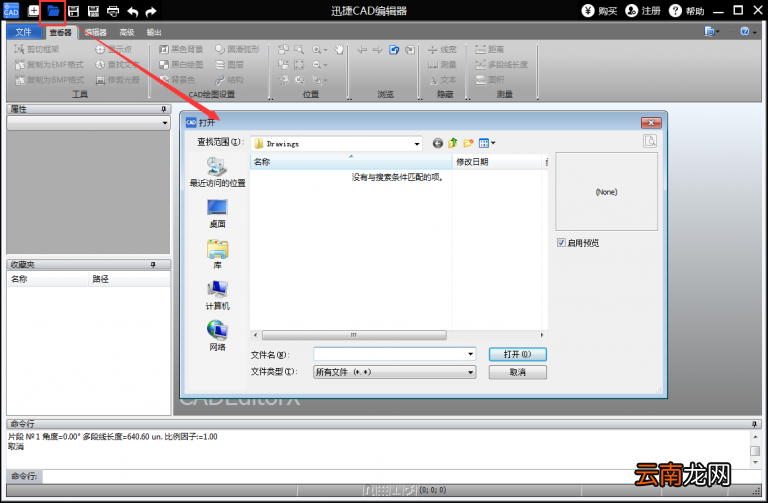Open the 结构 structure tool

[229, 80]
